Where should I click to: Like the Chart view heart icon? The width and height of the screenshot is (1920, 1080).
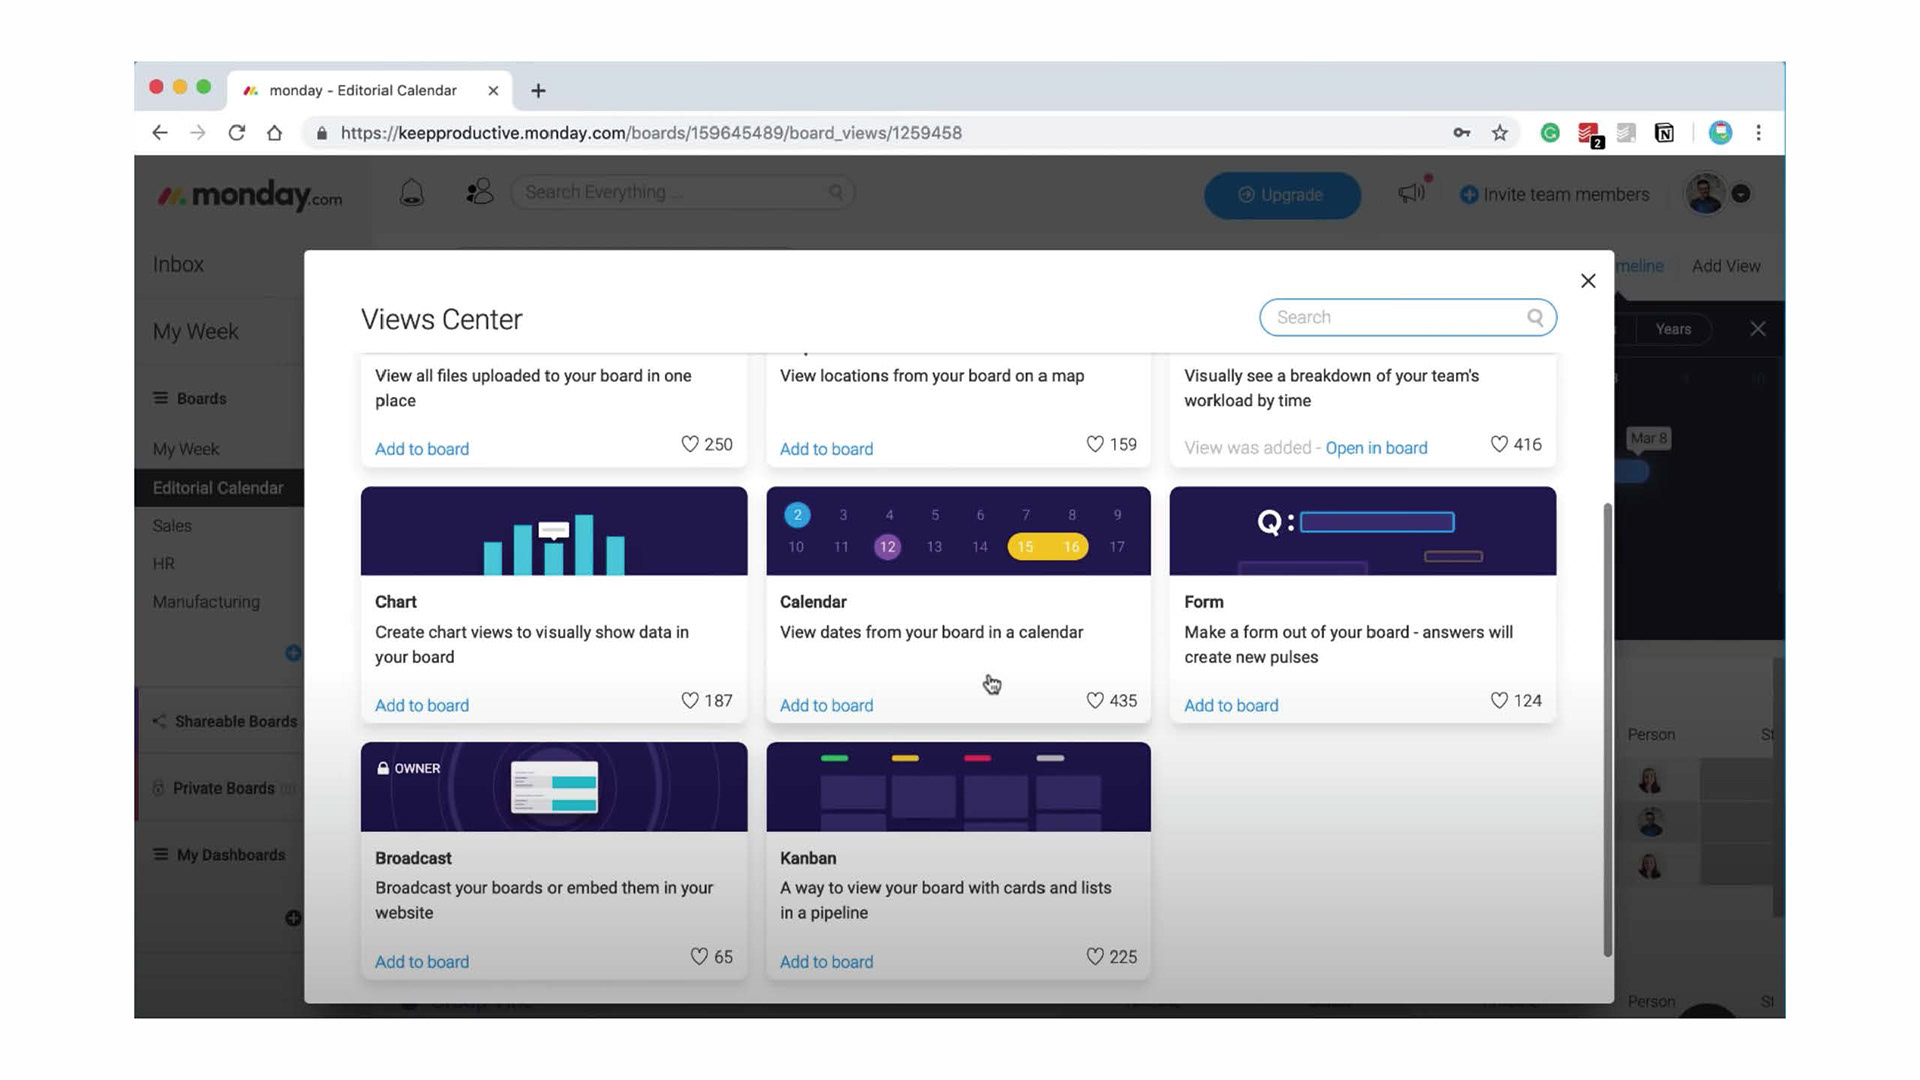point(690,700)
